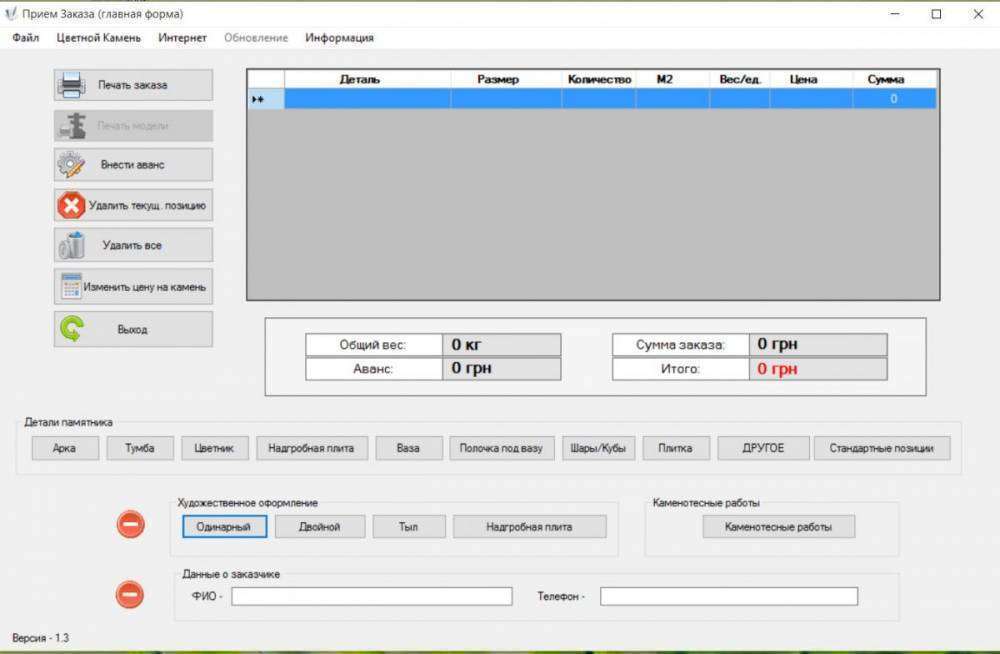Open Стандартные позиции
Screen dimensions: 1000x654
[x=882, y=448]
